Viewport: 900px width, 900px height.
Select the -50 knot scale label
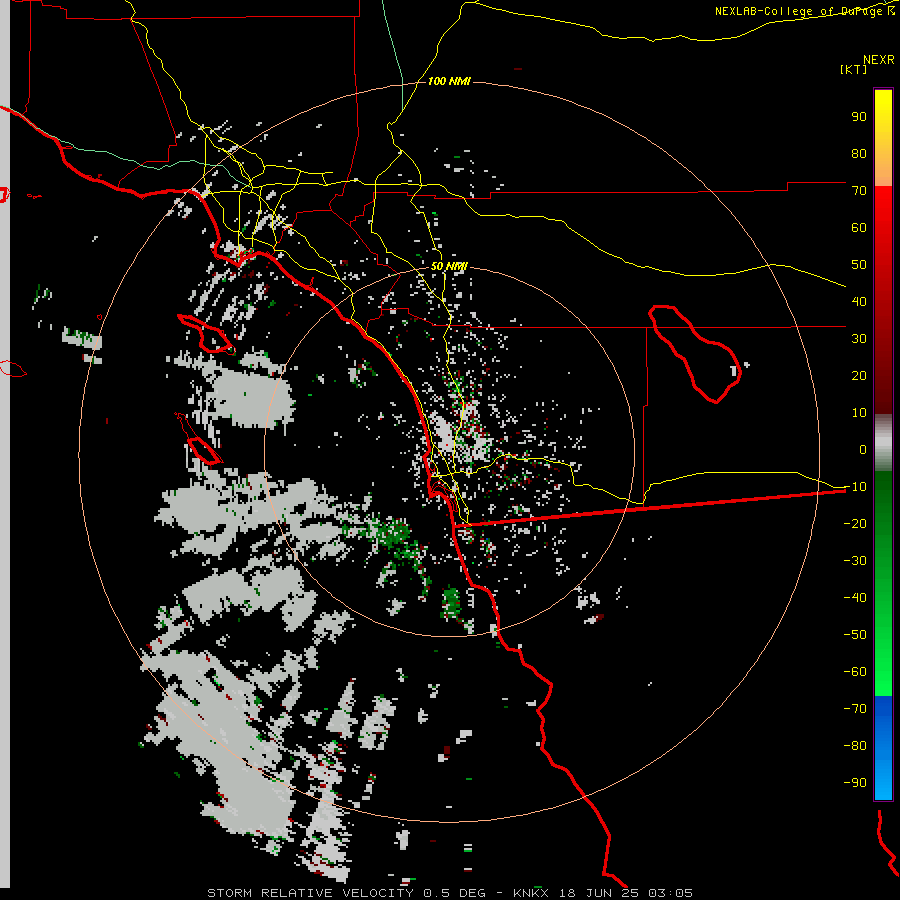[855, 635]
